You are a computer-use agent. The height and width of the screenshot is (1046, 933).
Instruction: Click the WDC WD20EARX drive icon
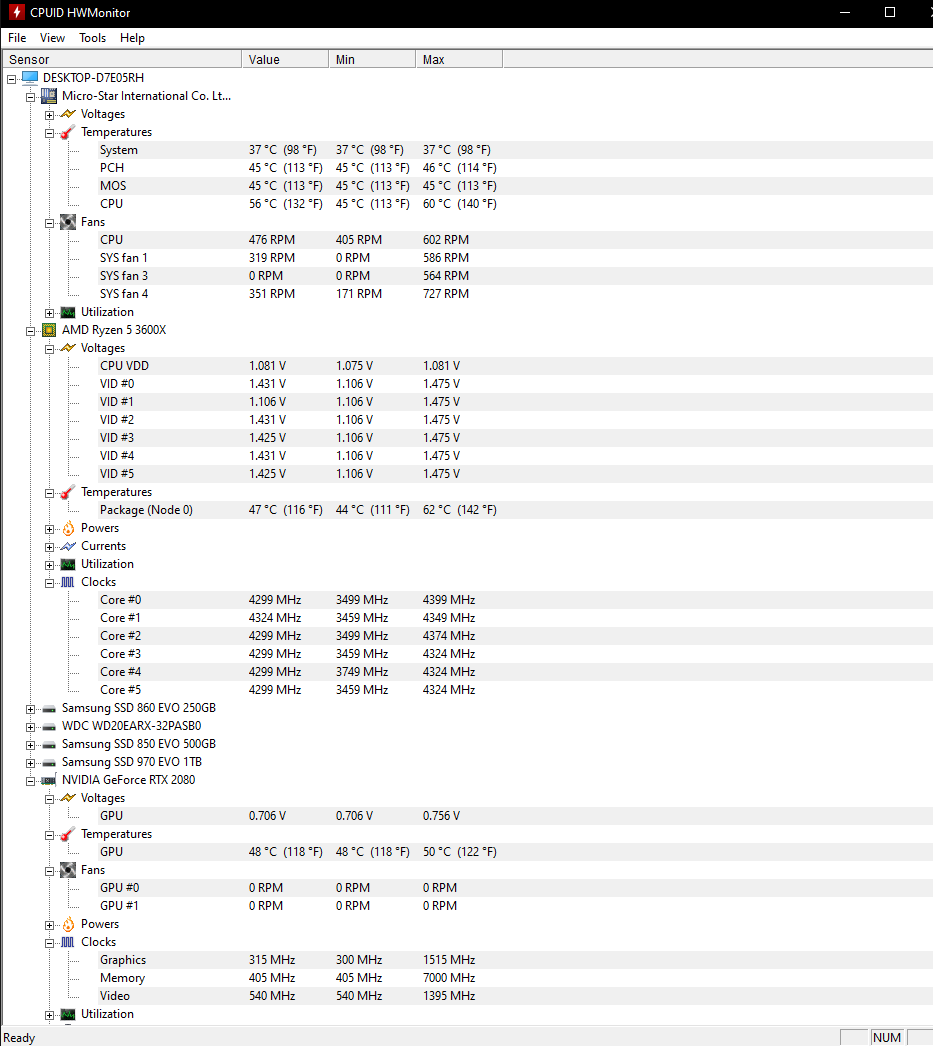49,727
